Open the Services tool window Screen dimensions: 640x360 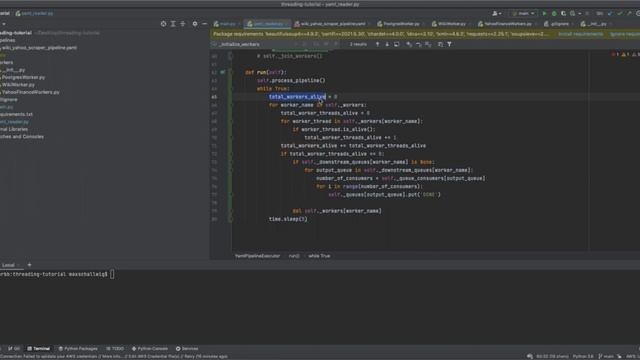pyautogui.click(x=187, y=349)
